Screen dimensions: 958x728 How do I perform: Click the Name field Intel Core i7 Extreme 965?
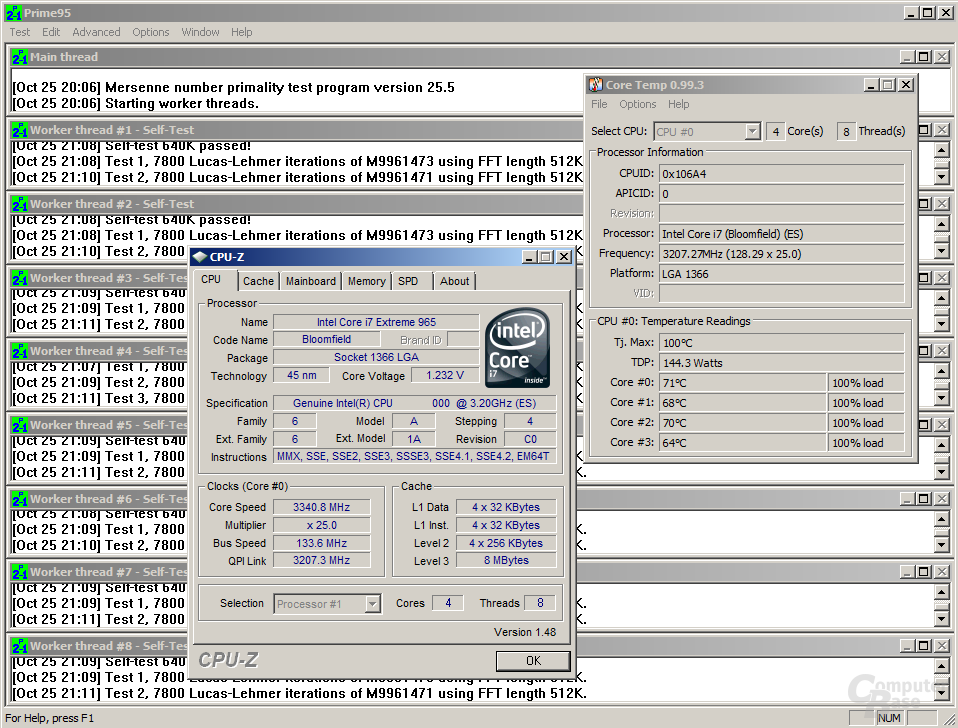[376, 322]
